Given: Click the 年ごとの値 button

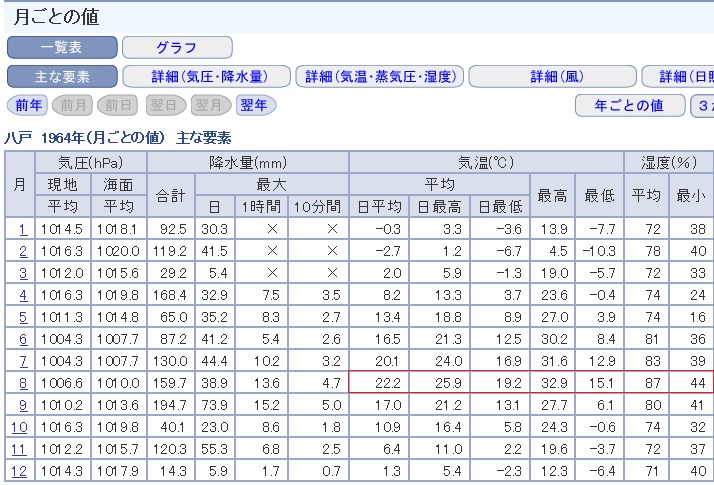Looking at the screenshot, I should (x=629, y=105).
